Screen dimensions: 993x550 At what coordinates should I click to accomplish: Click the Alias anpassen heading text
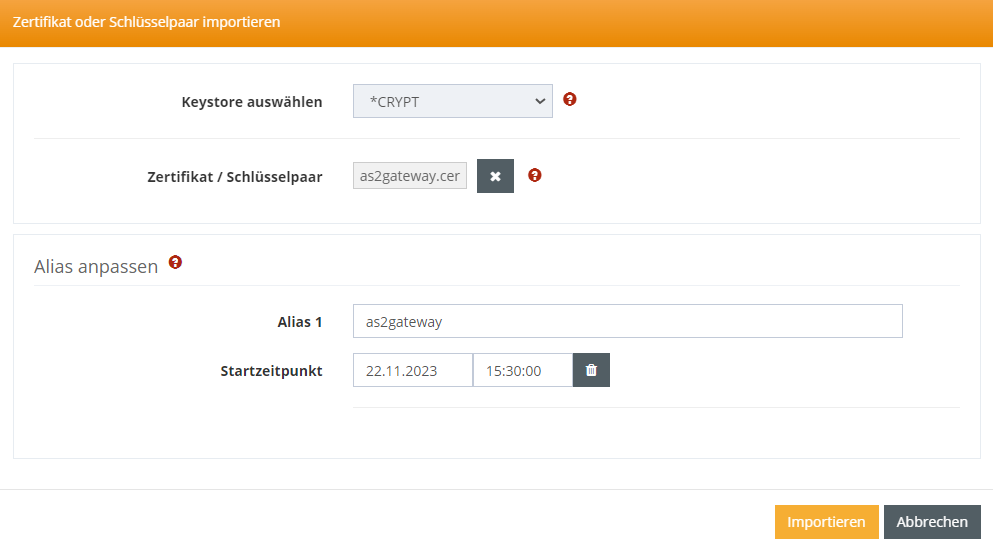click(96, 267)
